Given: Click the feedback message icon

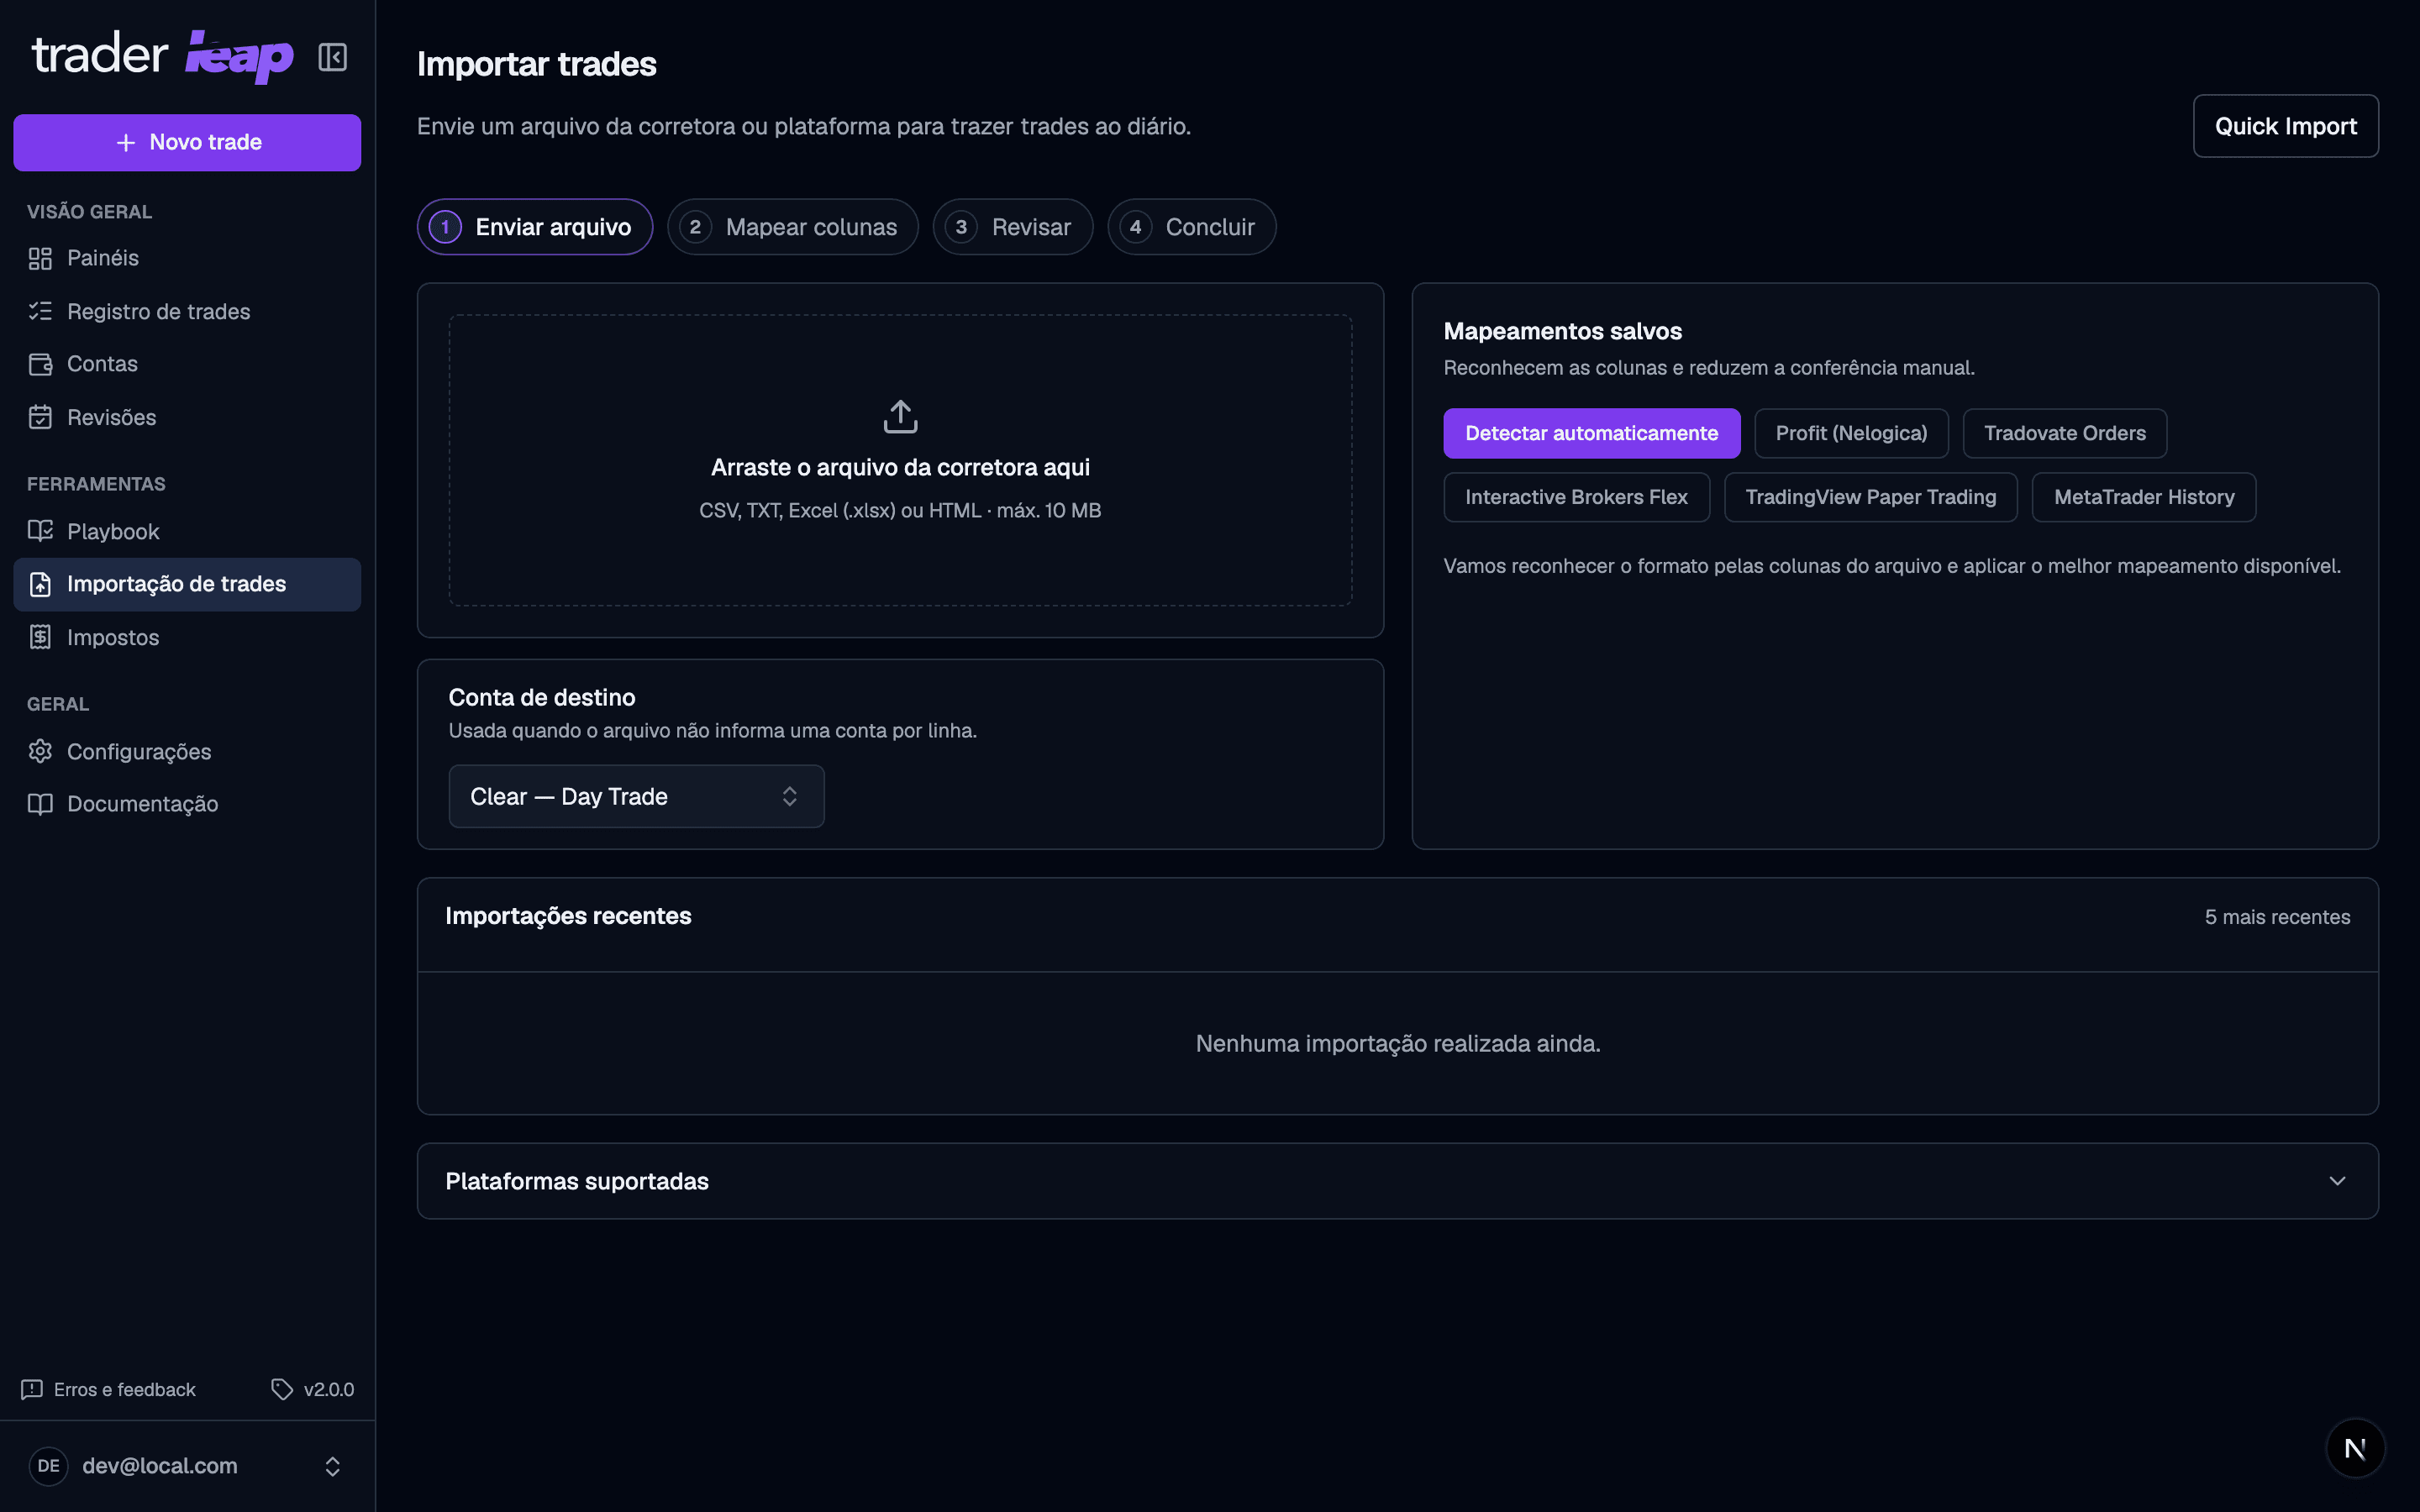Looking at the screenshot, I should pos(32,1389).
